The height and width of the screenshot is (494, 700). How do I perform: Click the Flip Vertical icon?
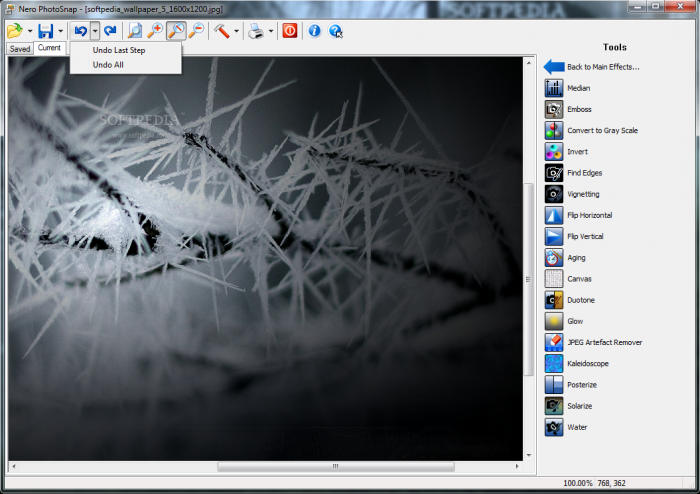554,237
